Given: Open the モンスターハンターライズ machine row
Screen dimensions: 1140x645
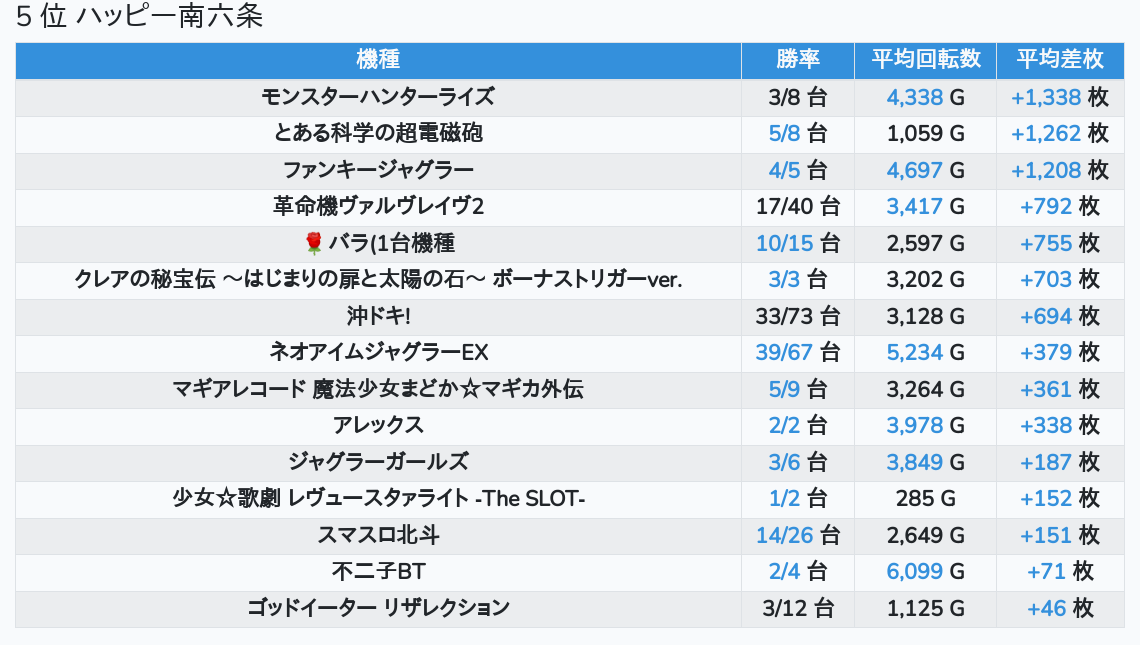Looking at the screenshot, I should coord(378,97).
